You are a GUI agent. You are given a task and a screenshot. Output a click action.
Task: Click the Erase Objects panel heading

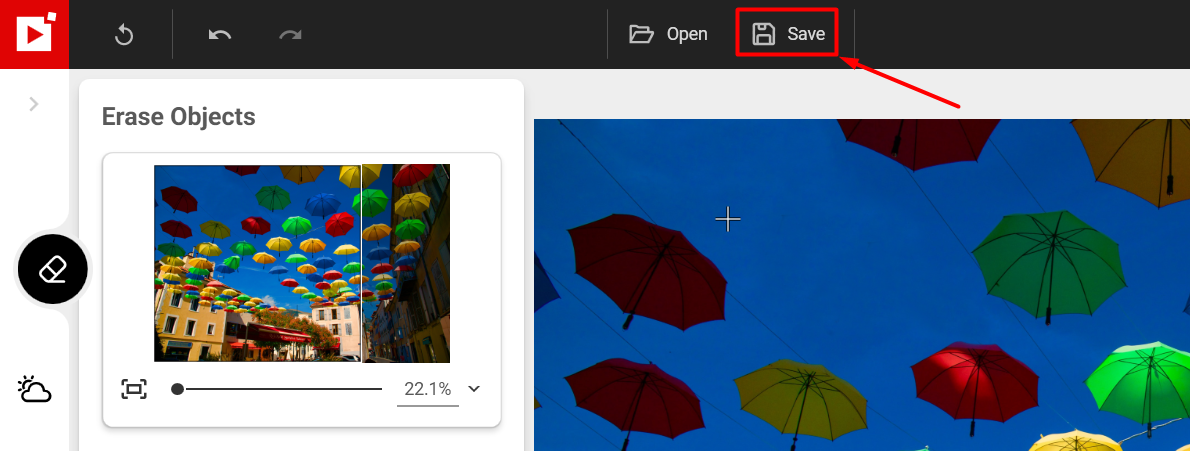tap(179, 117)
